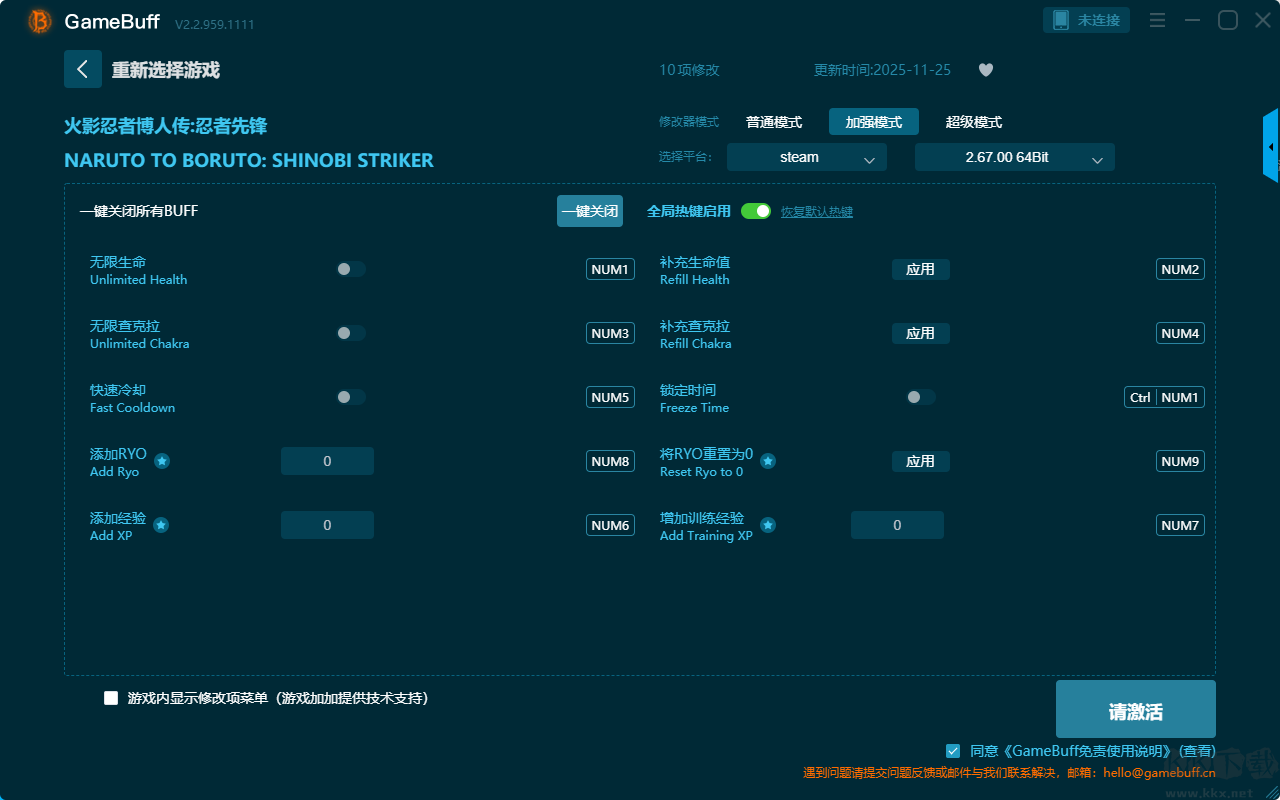
Task: Expand the blue side panel arrow
Action: [1270, 147]
